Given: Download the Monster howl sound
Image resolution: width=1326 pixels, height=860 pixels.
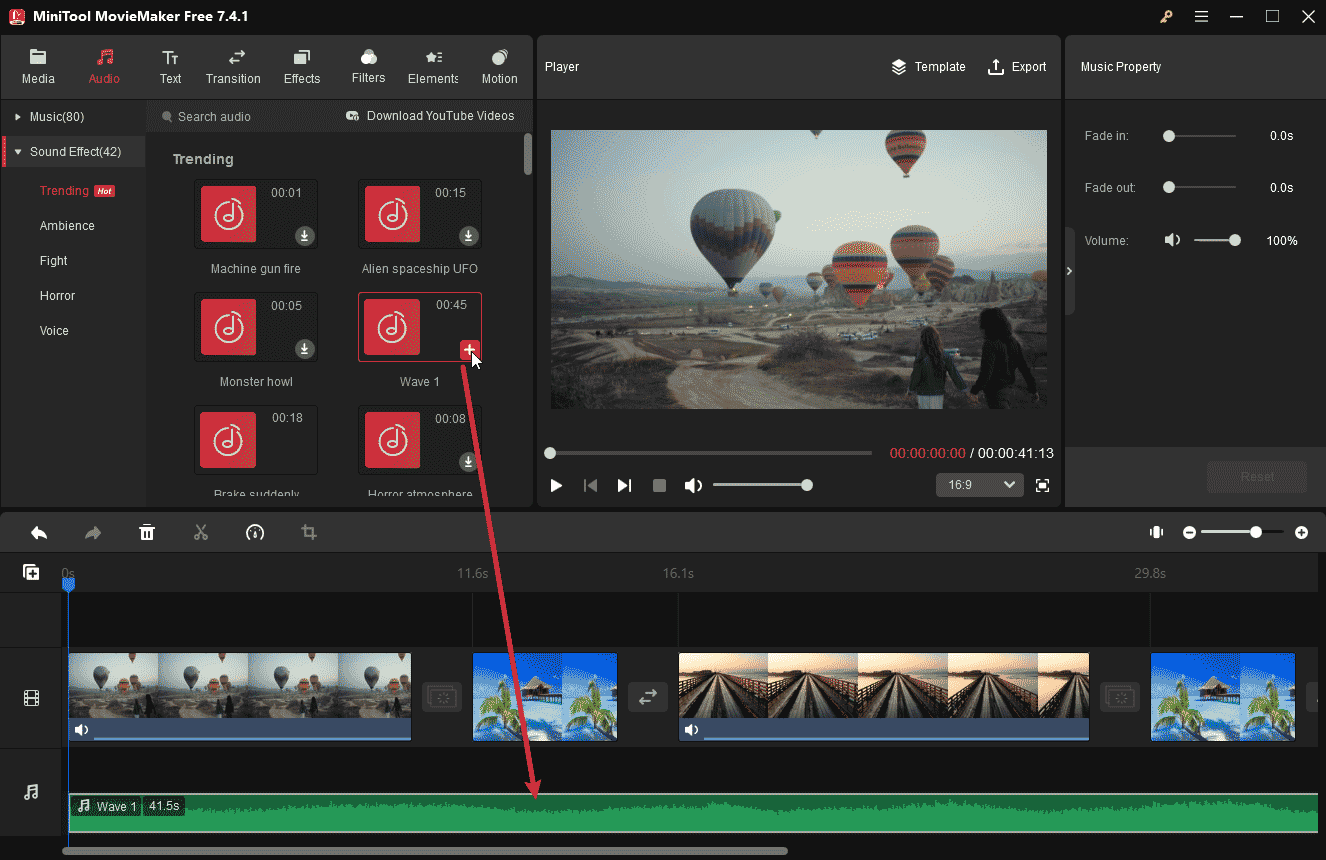Looking at the screenshot, I should (305, 349).
